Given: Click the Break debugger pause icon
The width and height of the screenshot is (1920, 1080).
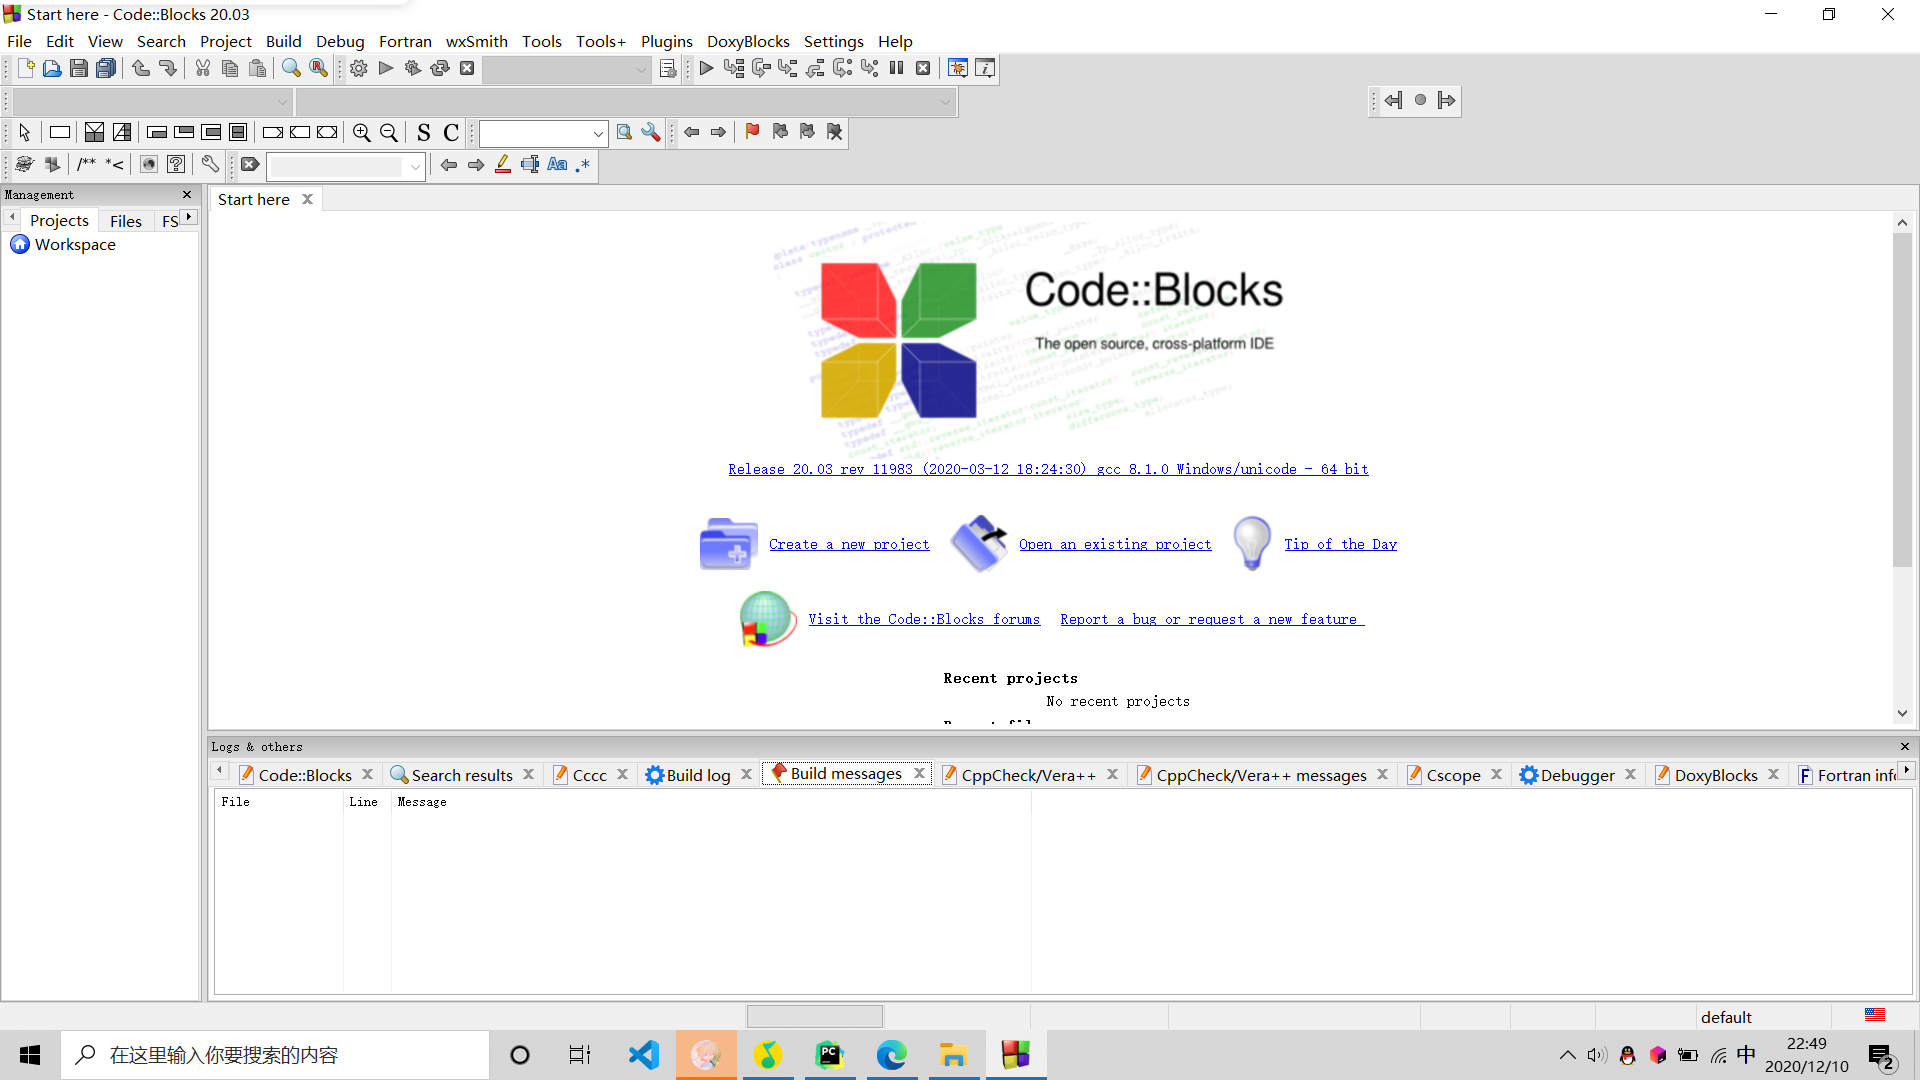Looking at the screenshot, I should [x=897, y=69].
